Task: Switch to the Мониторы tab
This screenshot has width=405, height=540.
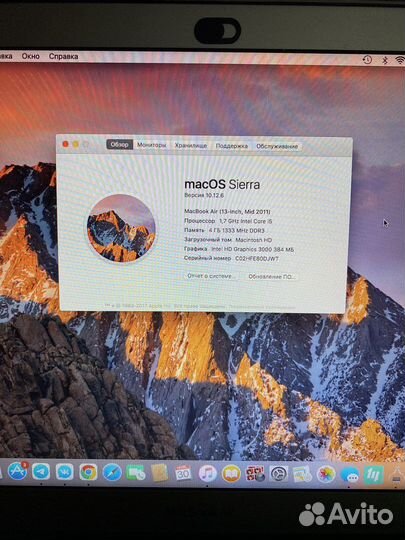Action: [x=152, y=145]
